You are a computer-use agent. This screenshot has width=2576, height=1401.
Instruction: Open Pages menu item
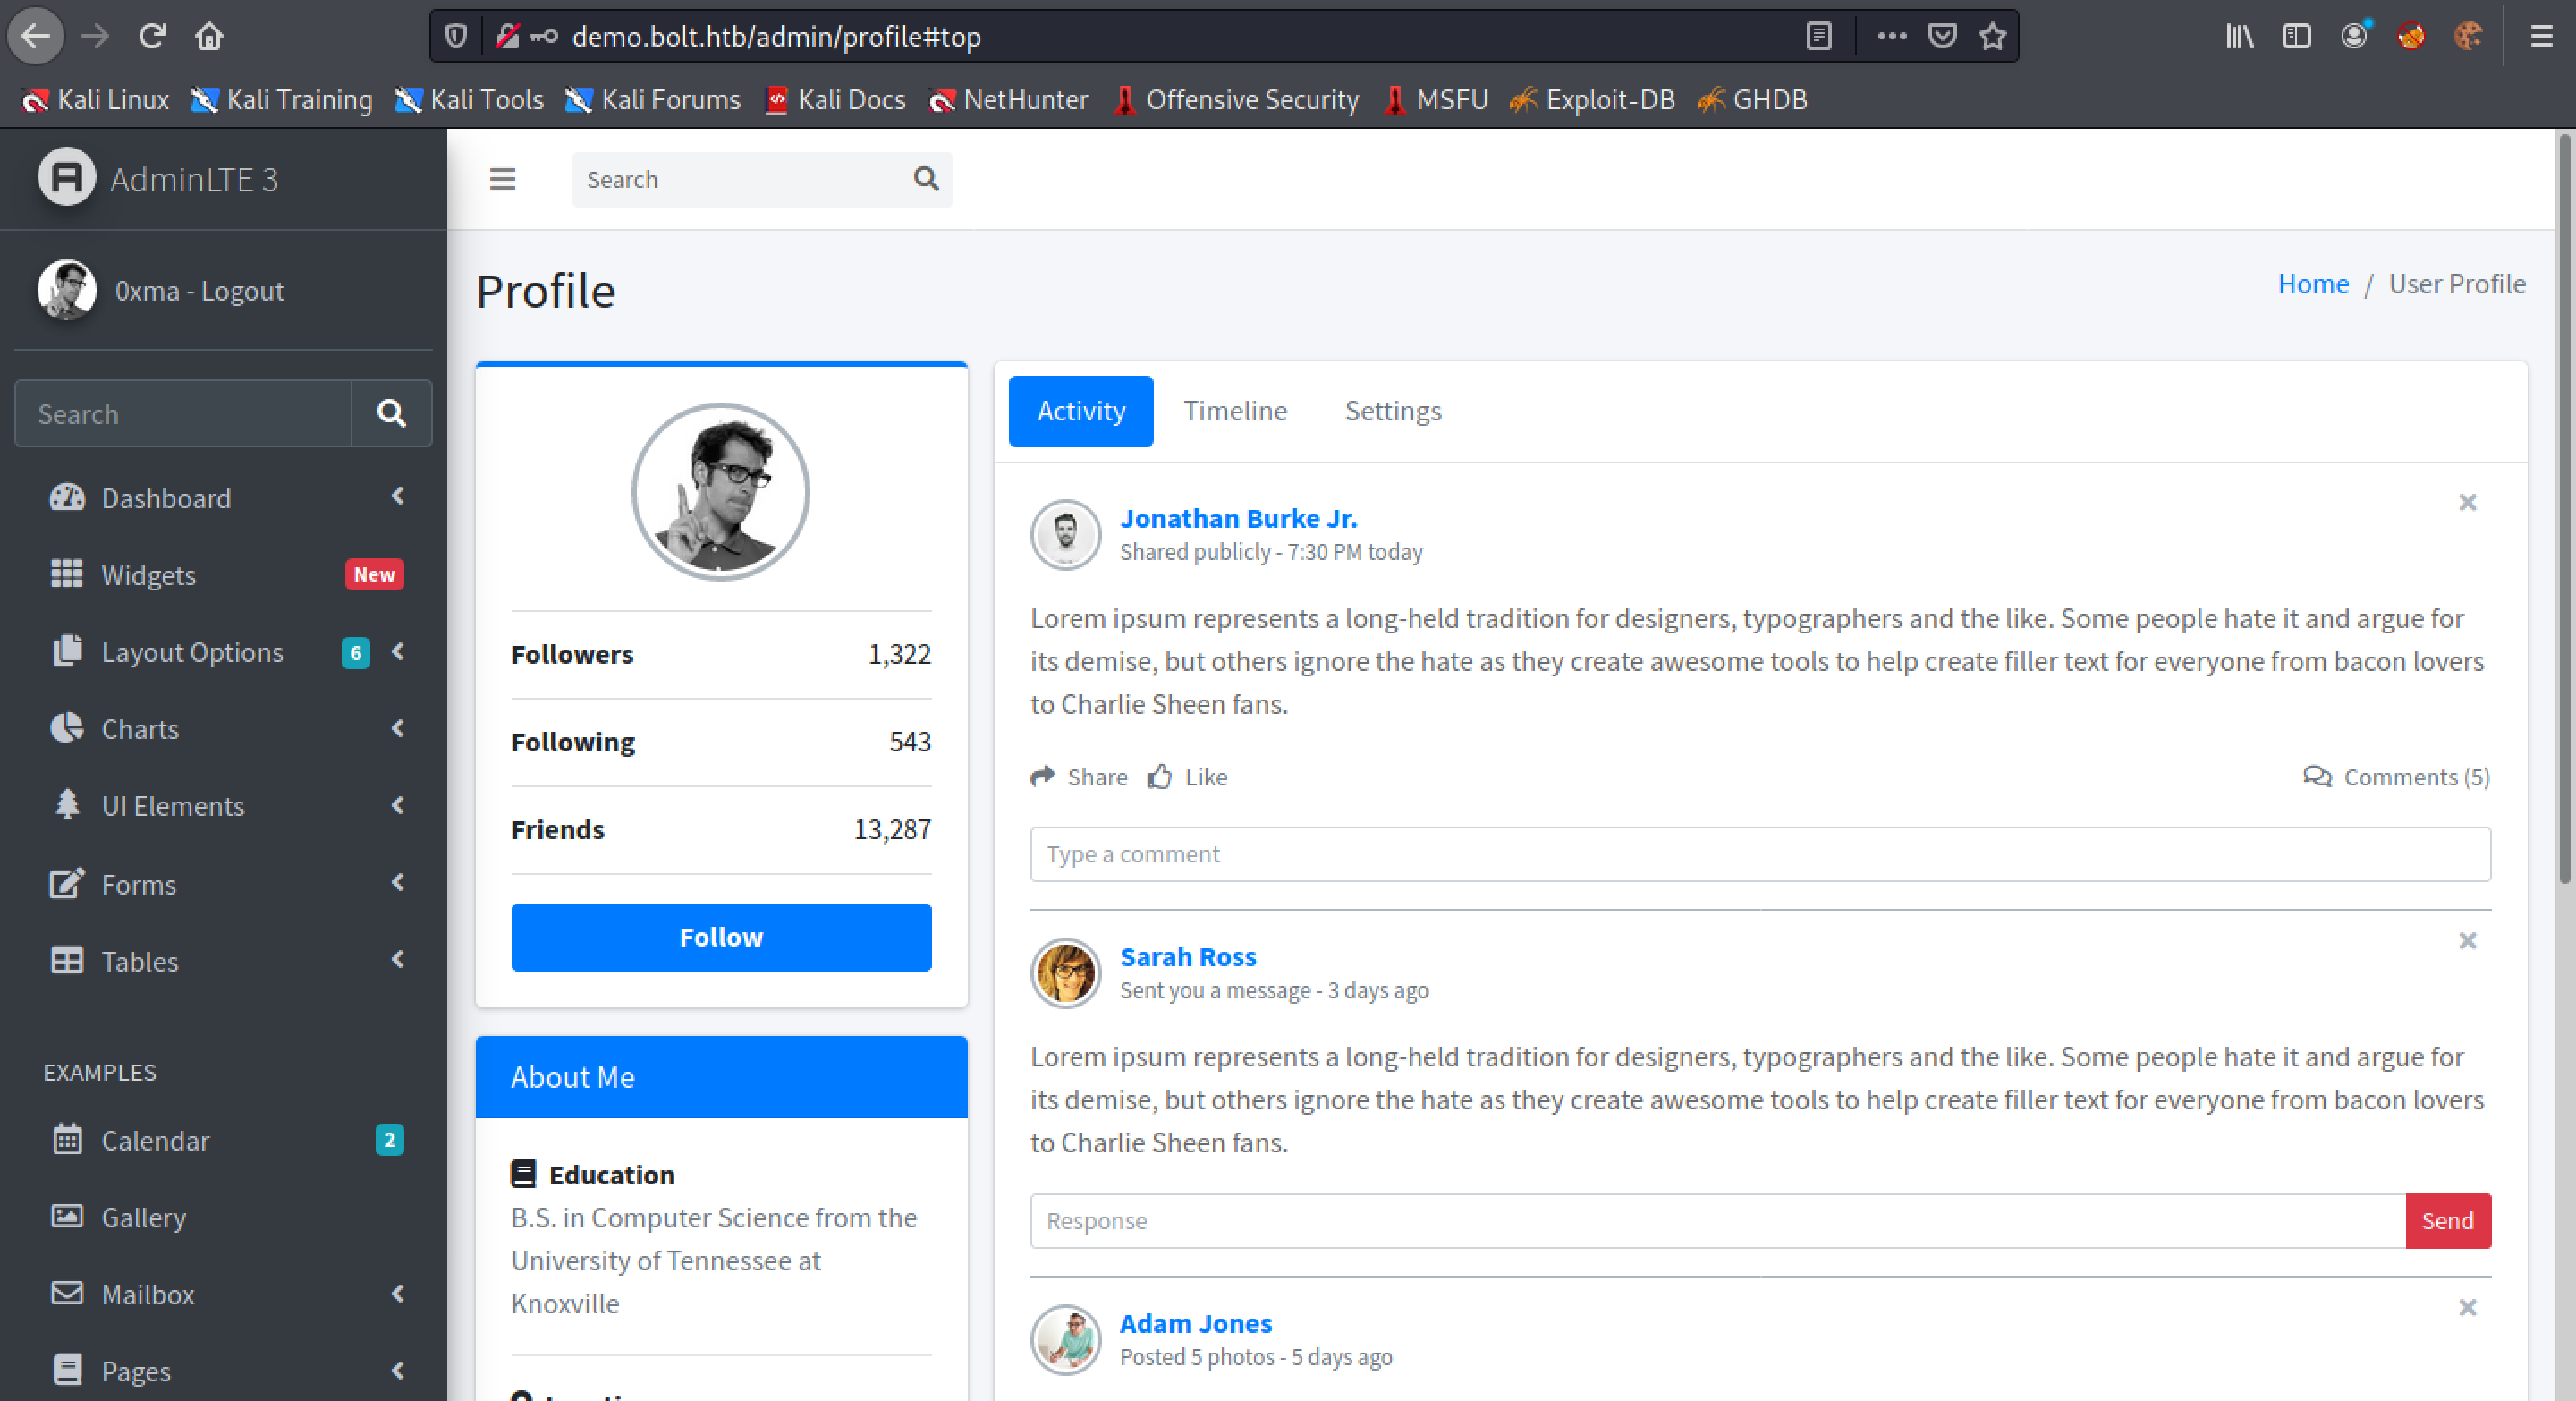[223, 1370]
